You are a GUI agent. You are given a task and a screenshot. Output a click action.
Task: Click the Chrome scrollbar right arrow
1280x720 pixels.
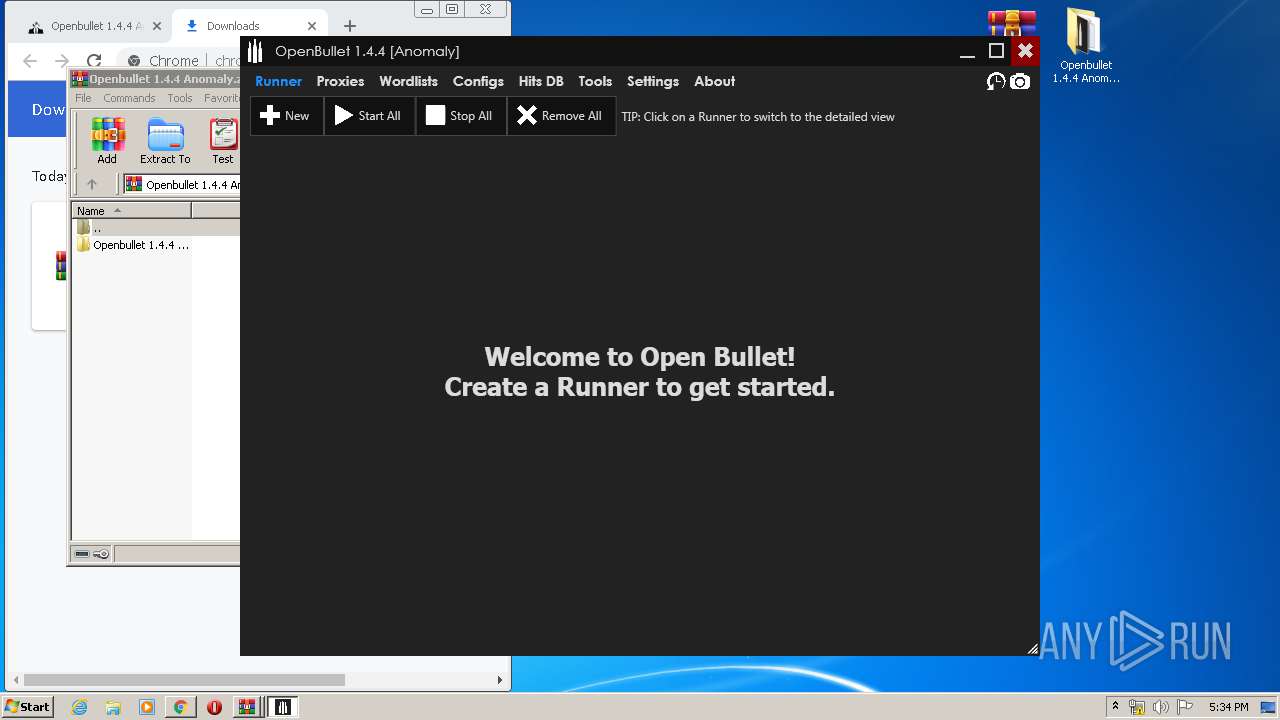click(500, 680)
